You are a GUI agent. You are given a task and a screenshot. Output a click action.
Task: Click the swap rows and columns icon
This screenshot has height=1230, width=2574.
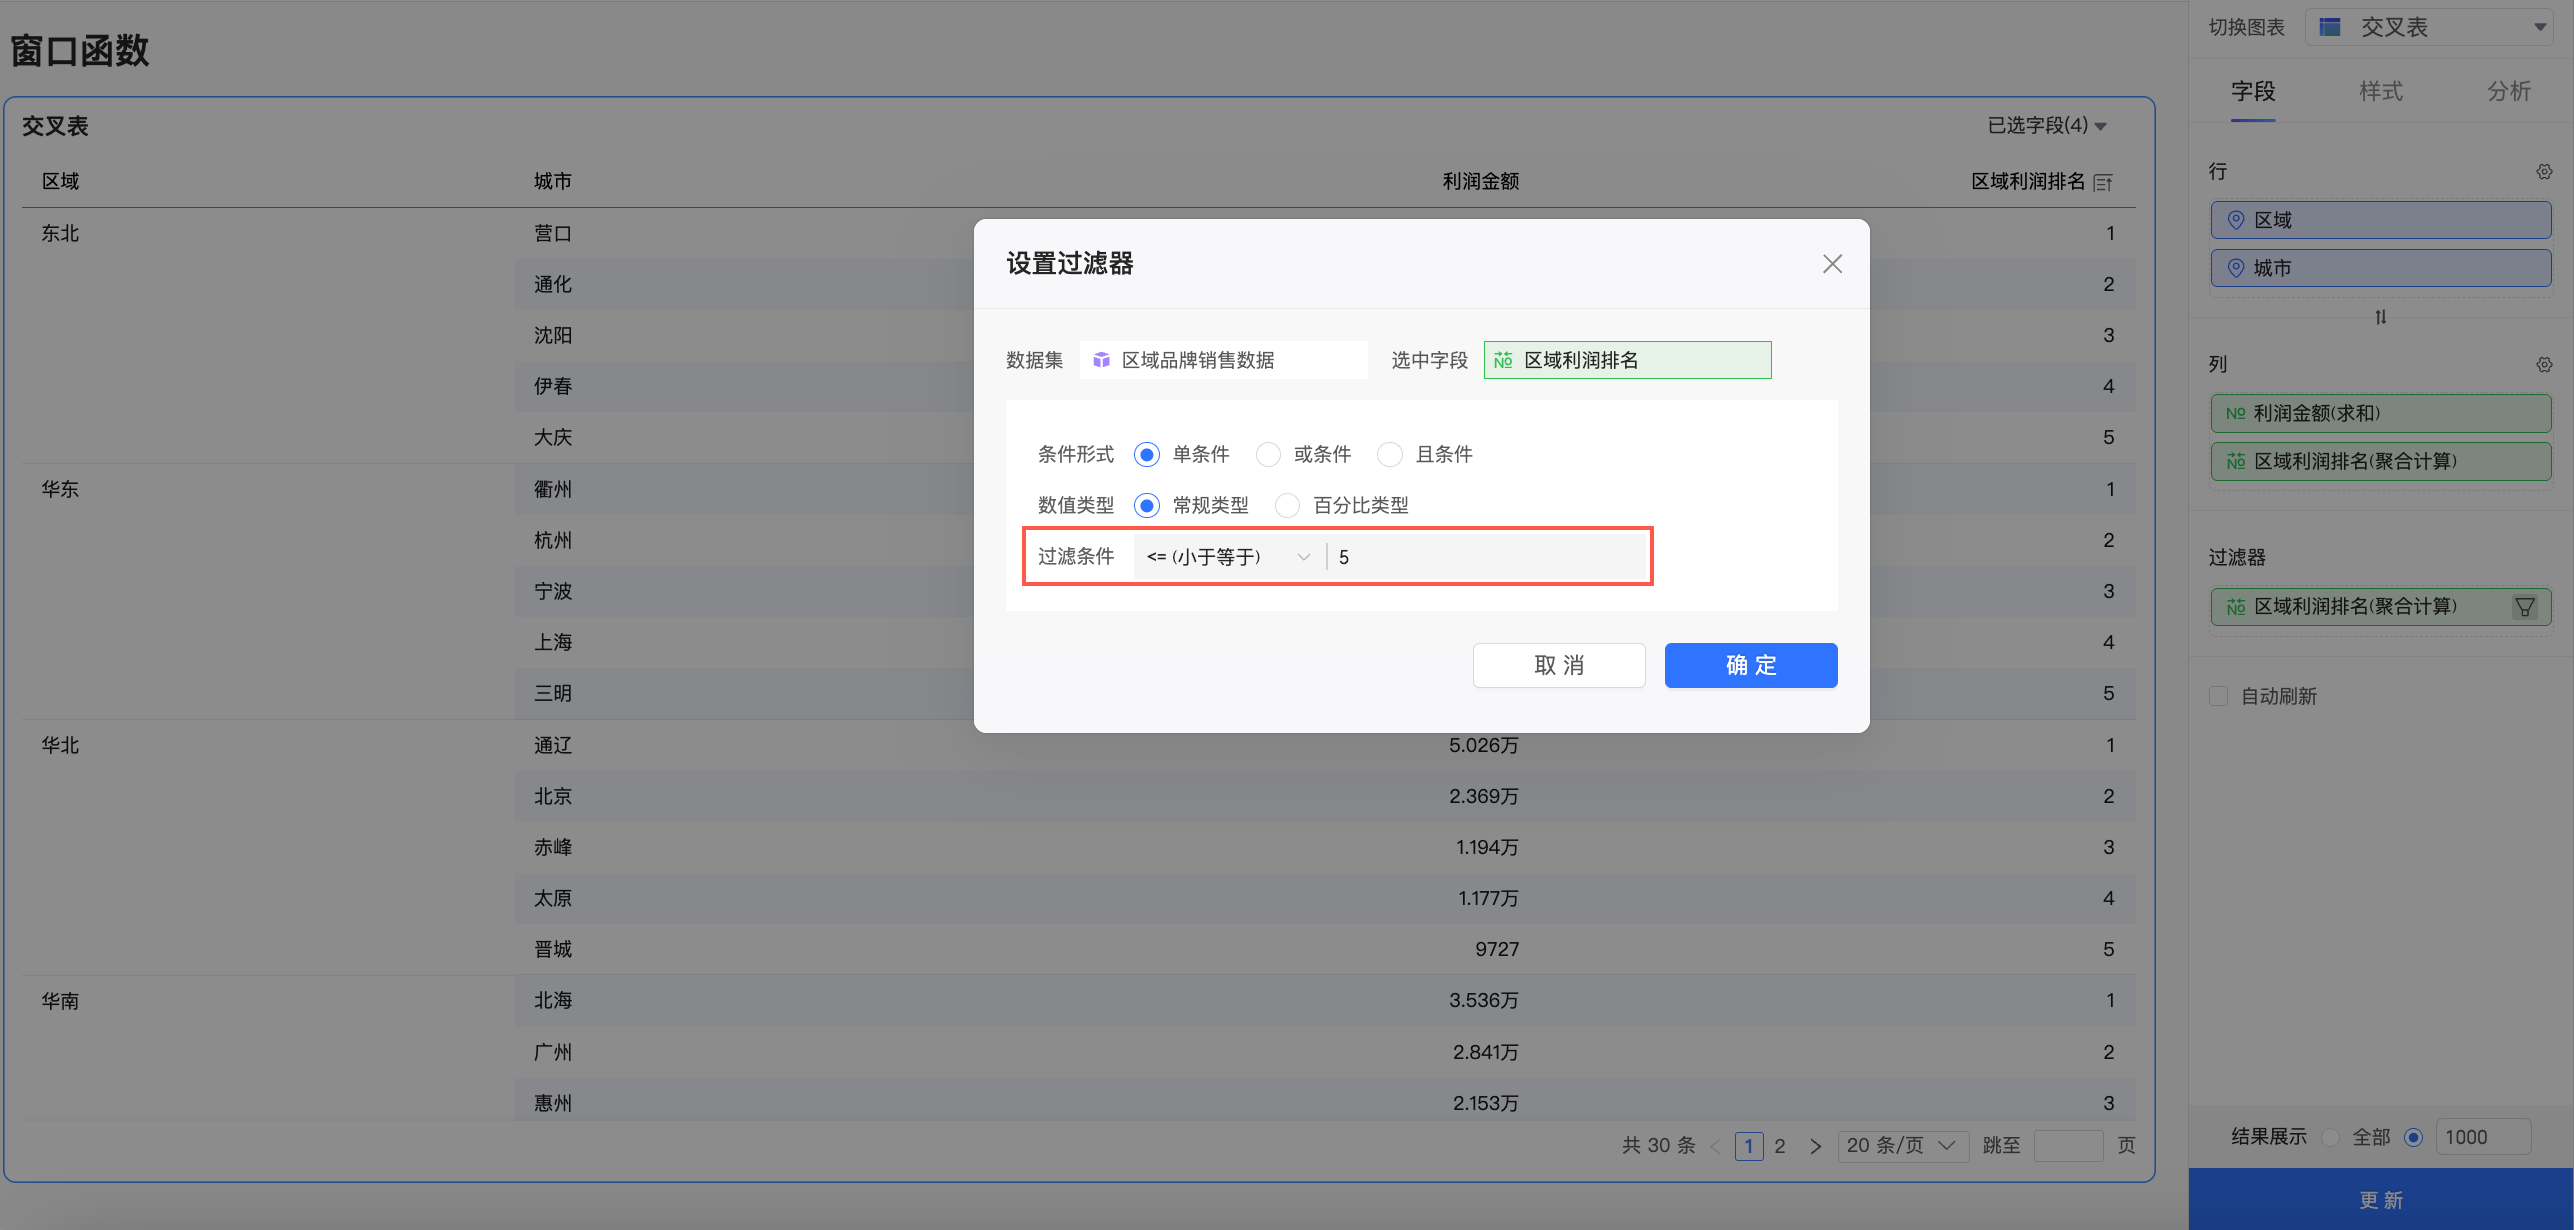click(x=2381, y=317)
